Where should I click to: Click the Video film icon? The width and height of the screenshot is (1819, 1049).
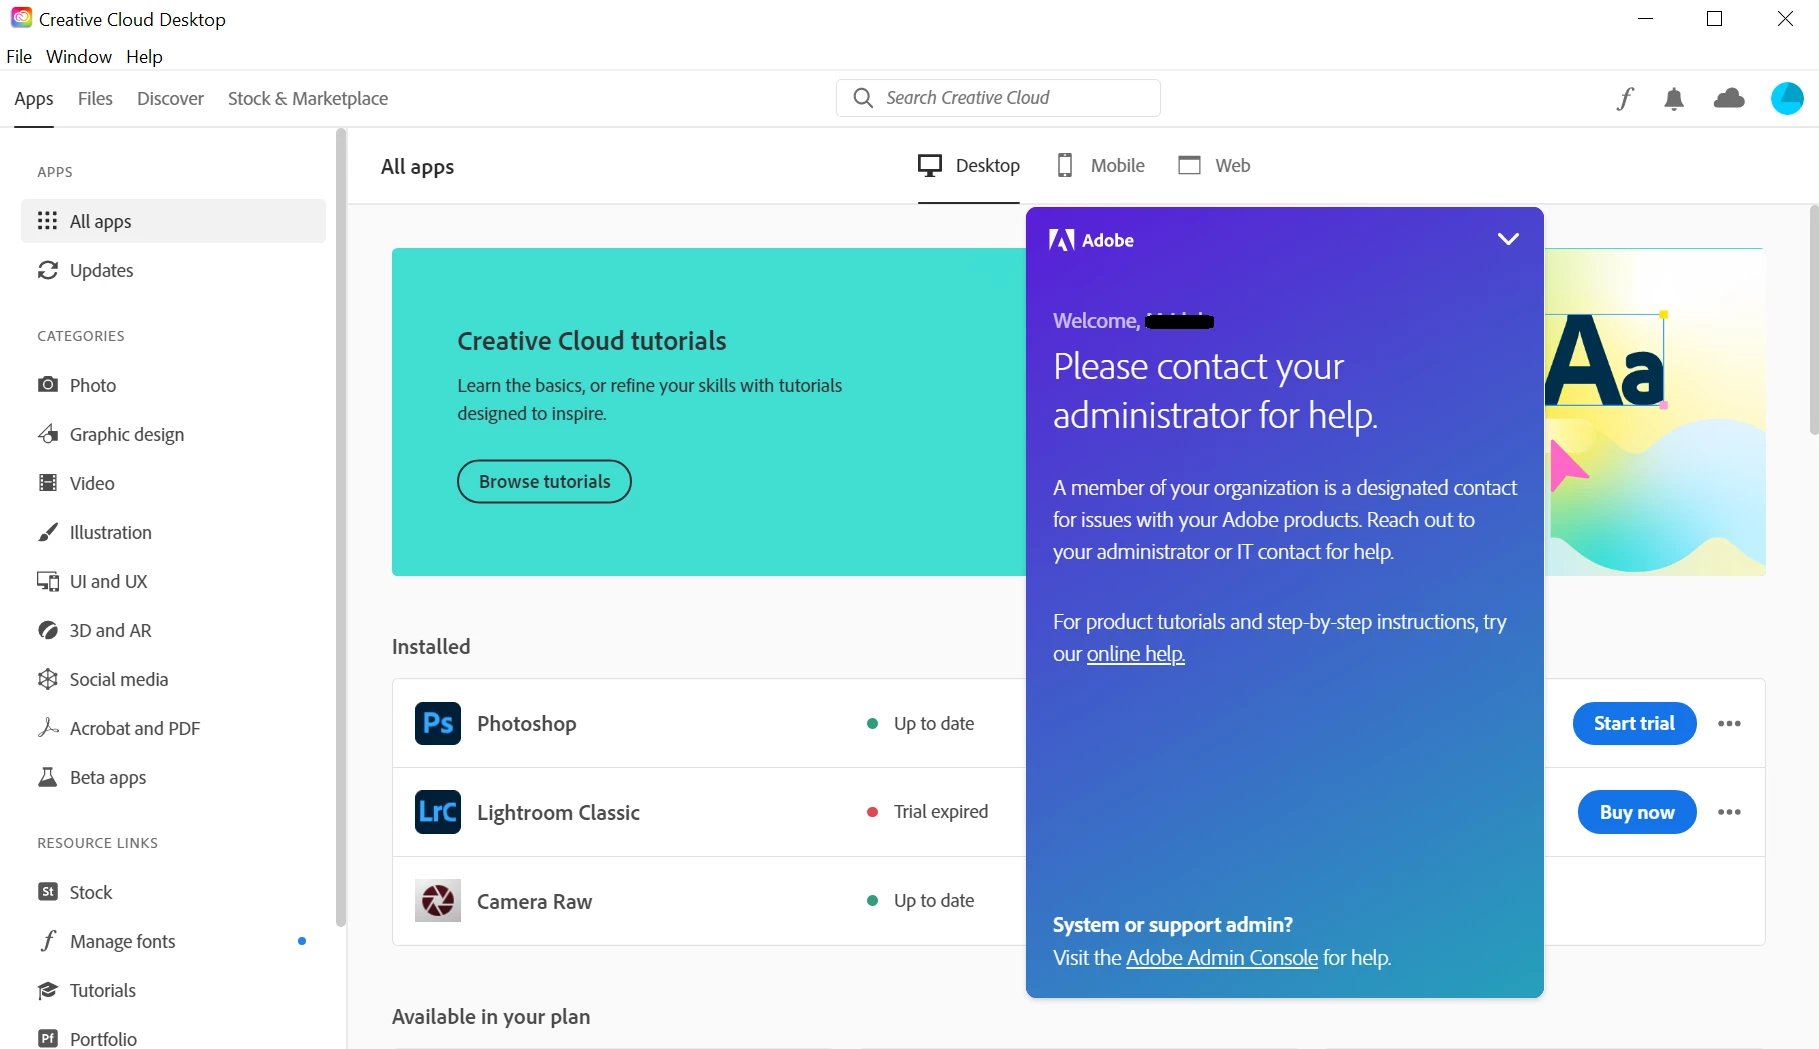(x=47, y=483)
